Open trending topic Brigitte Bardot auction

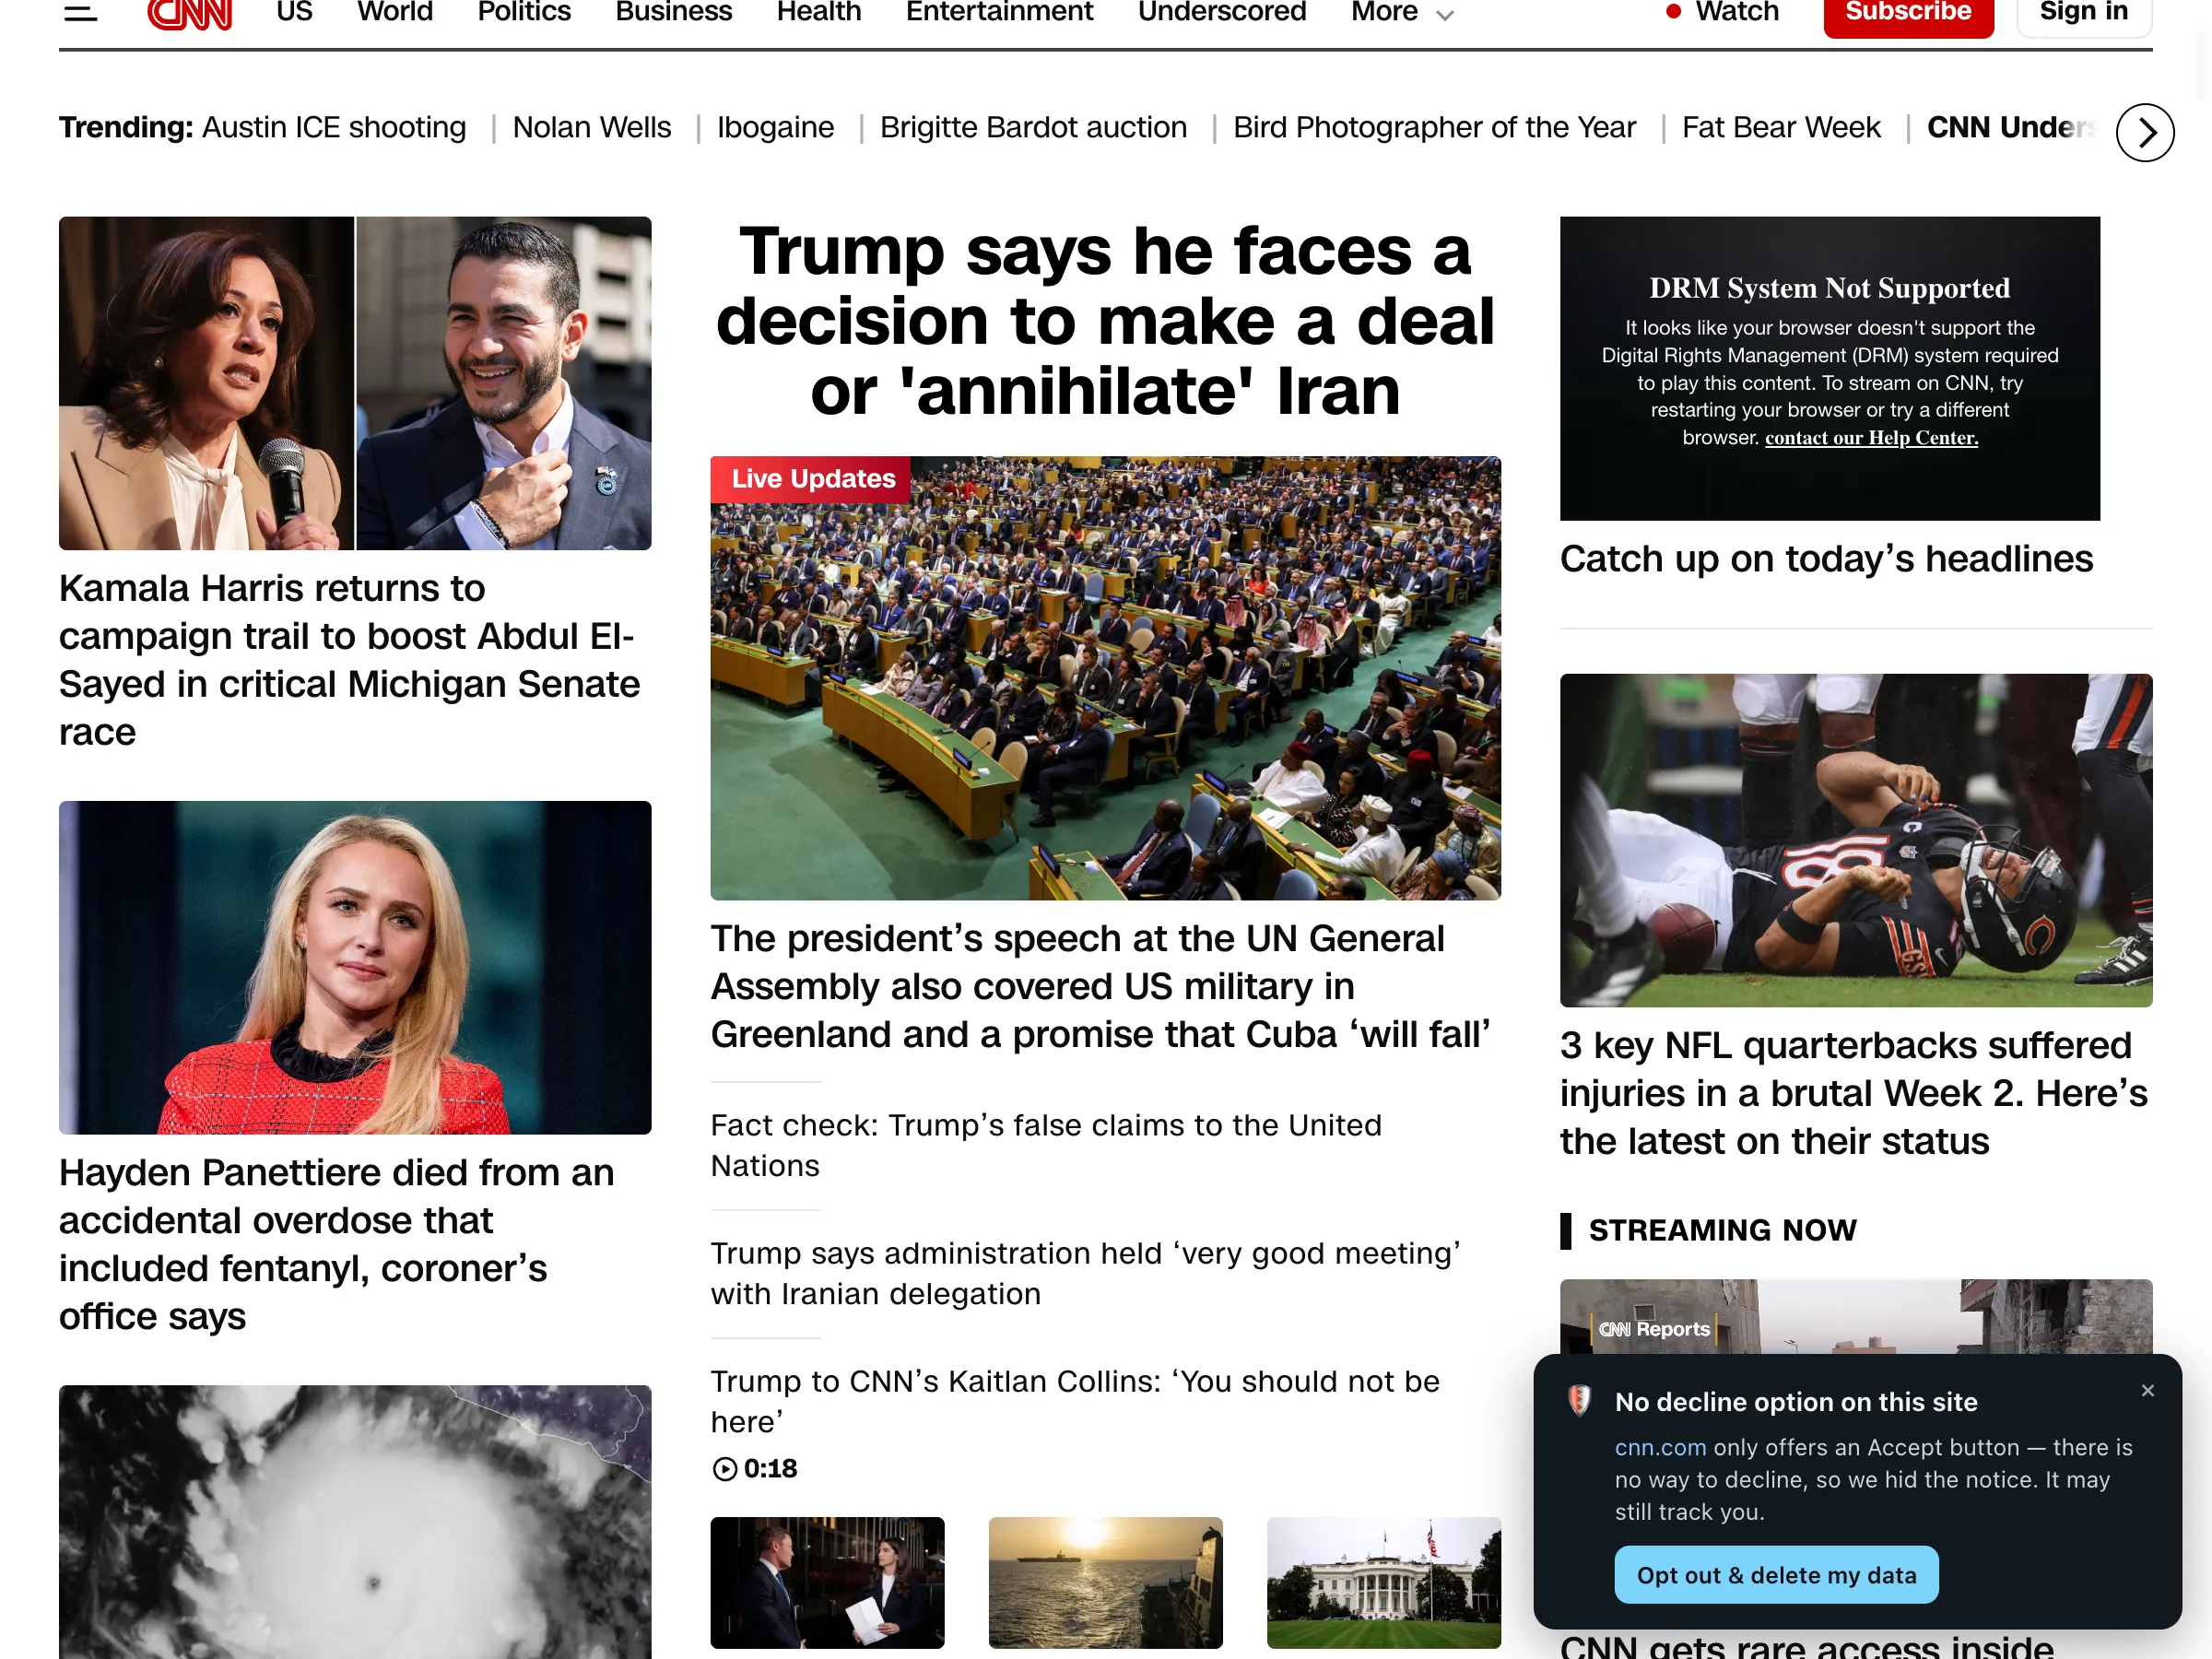[1034, 128]
